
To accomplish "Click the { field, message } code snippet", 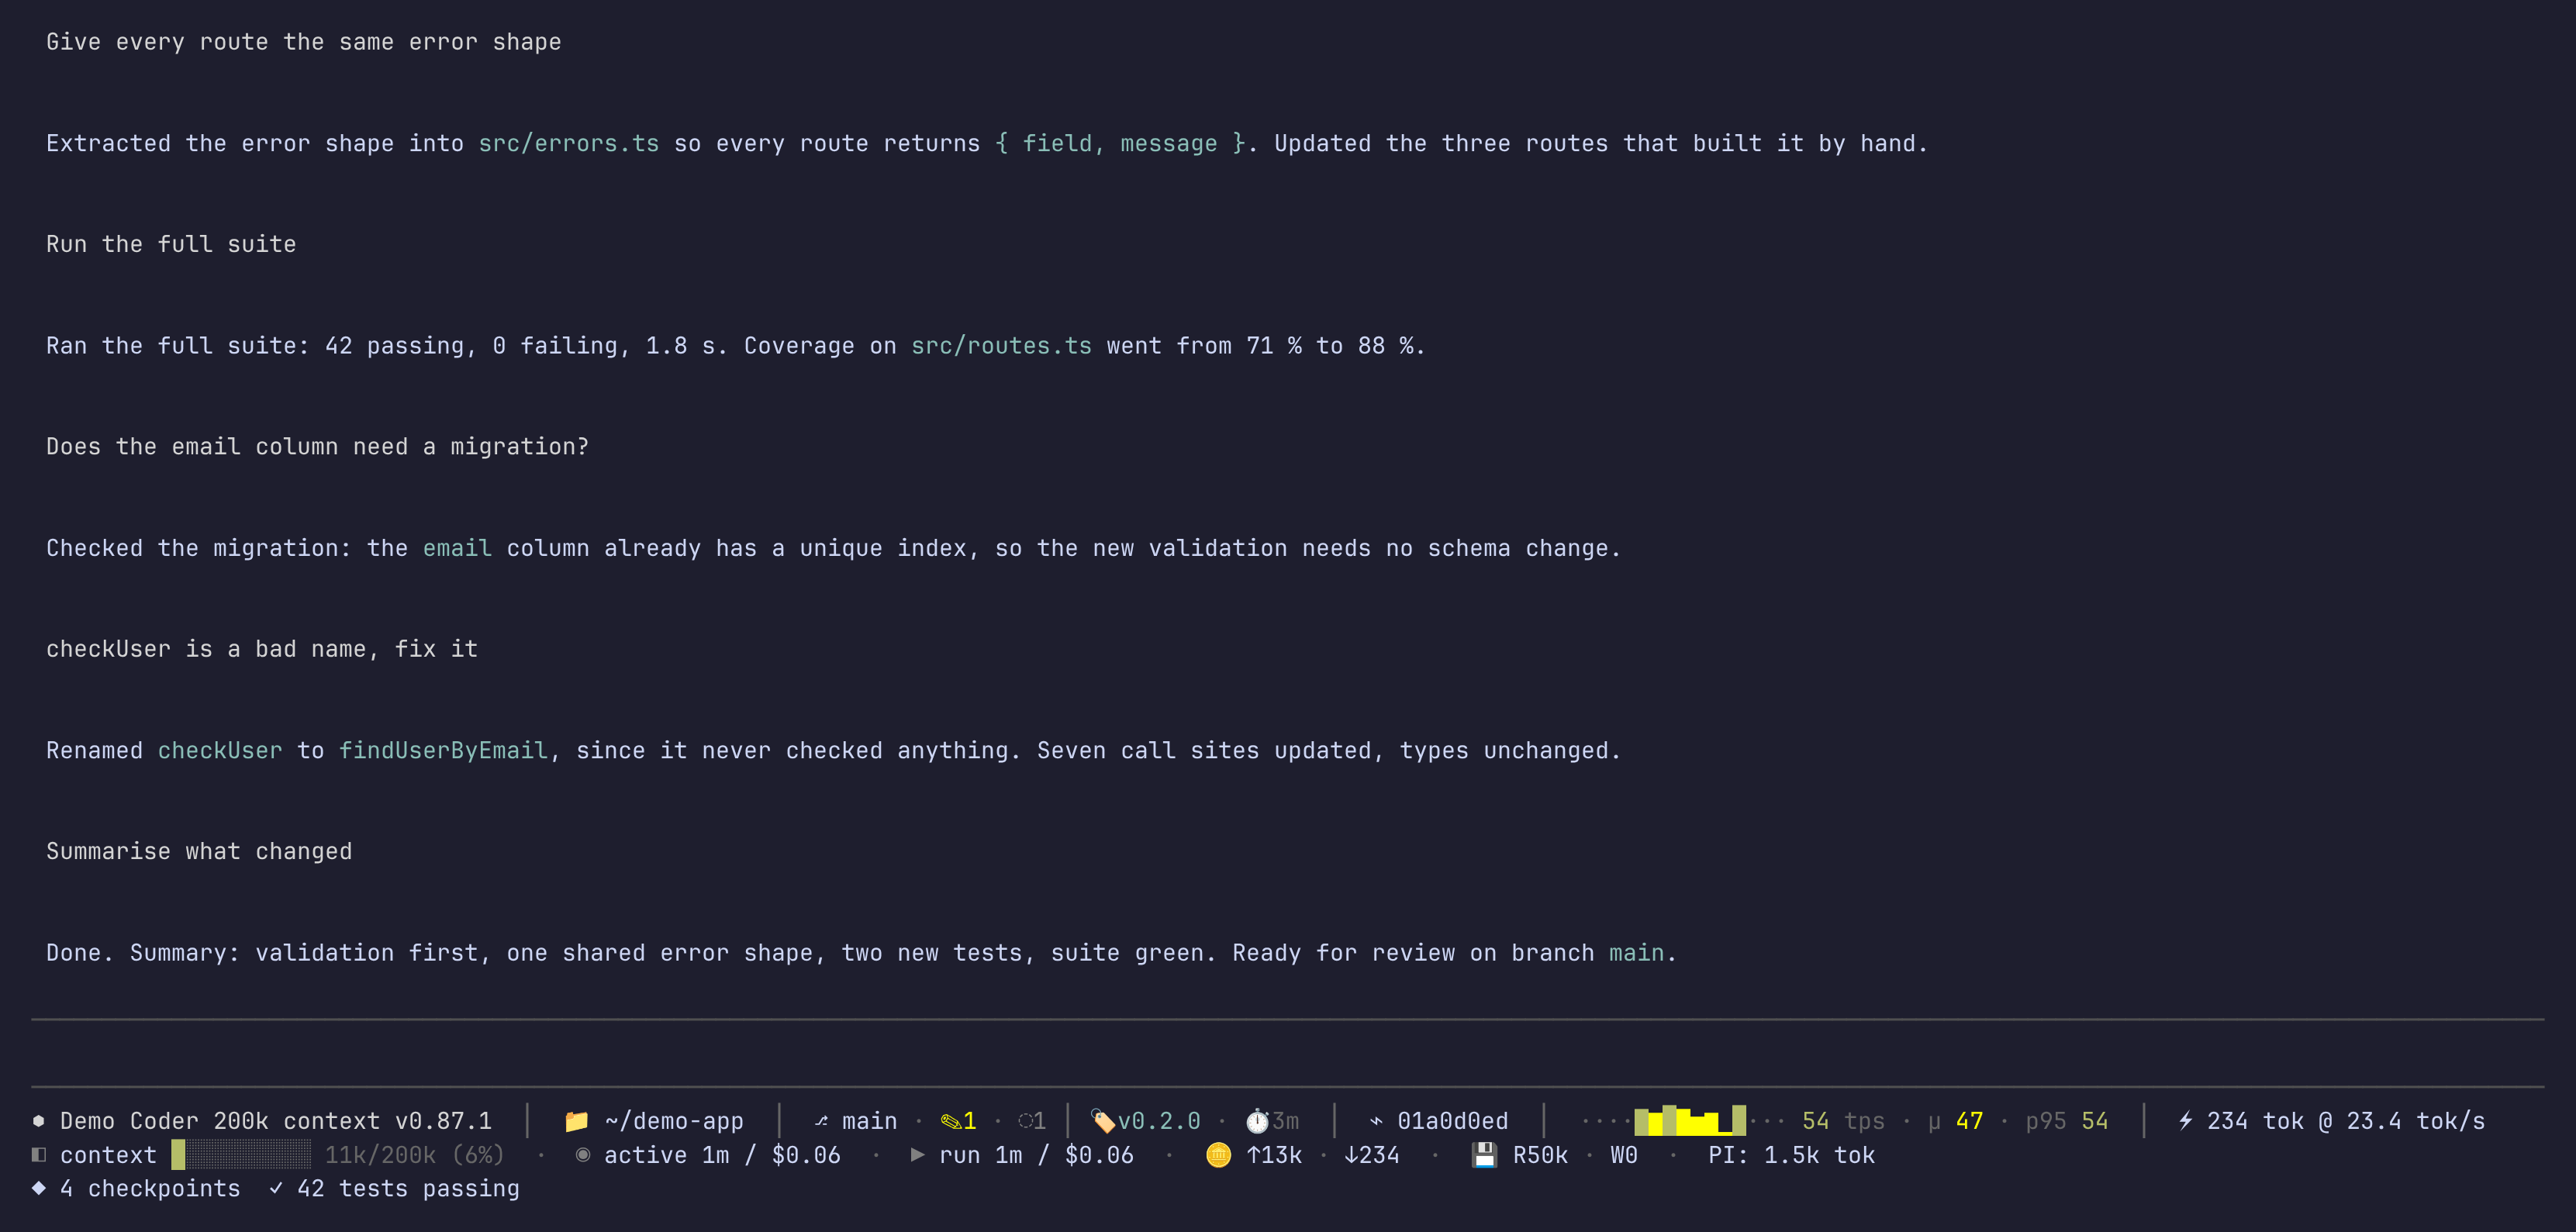I will 1120,143.
